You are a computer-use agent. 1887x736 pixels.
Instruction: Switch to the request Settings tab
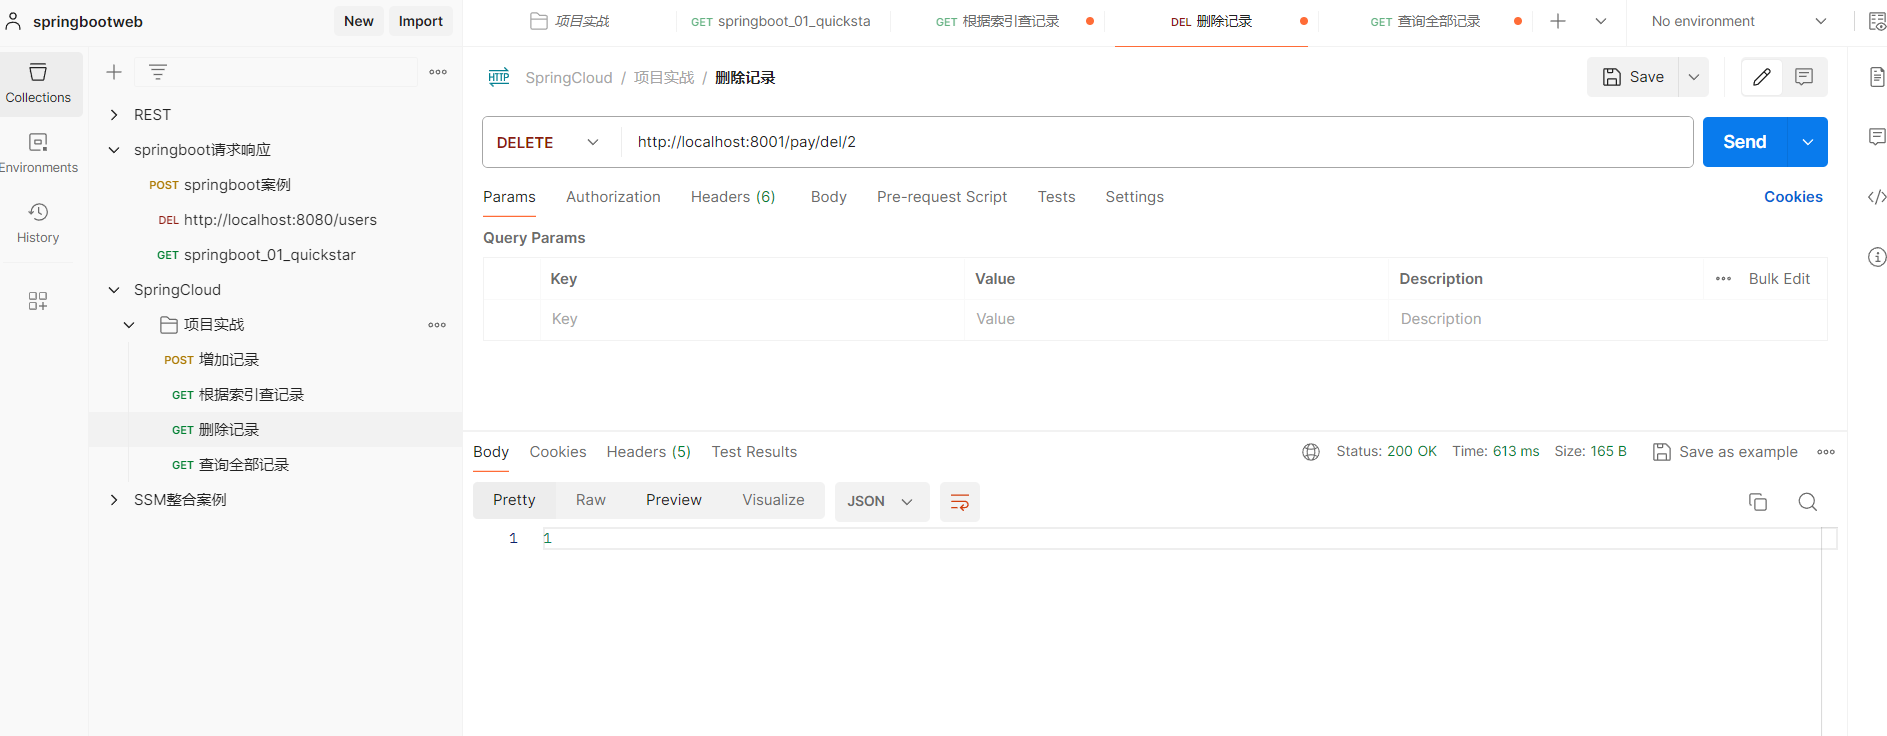pyautogui.click(x=1134, y=197)
